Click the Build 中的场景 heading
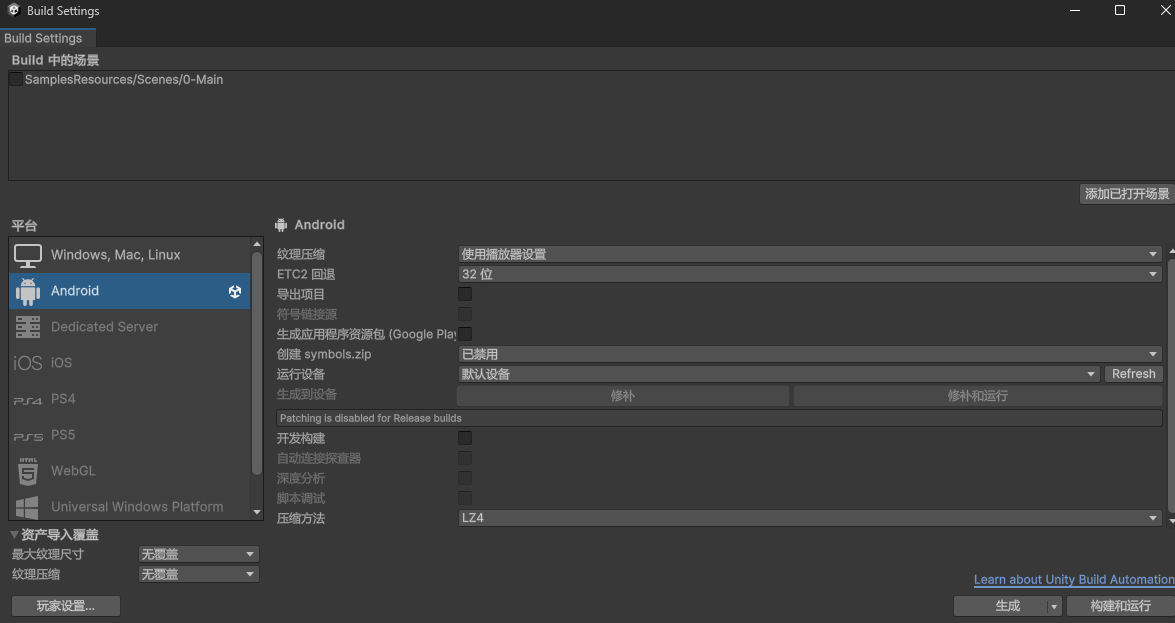The height and width of the screenshot is (623, 1175). 55,60
